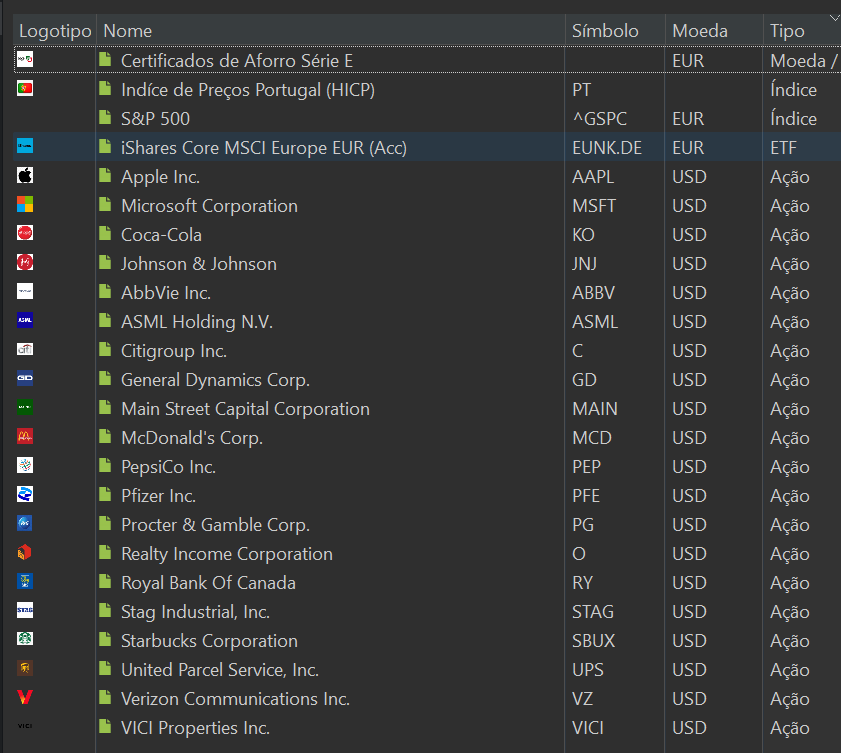Select the Johnson & Johnson name
Viewport: 841px width, 753px height.
point(199,264)
